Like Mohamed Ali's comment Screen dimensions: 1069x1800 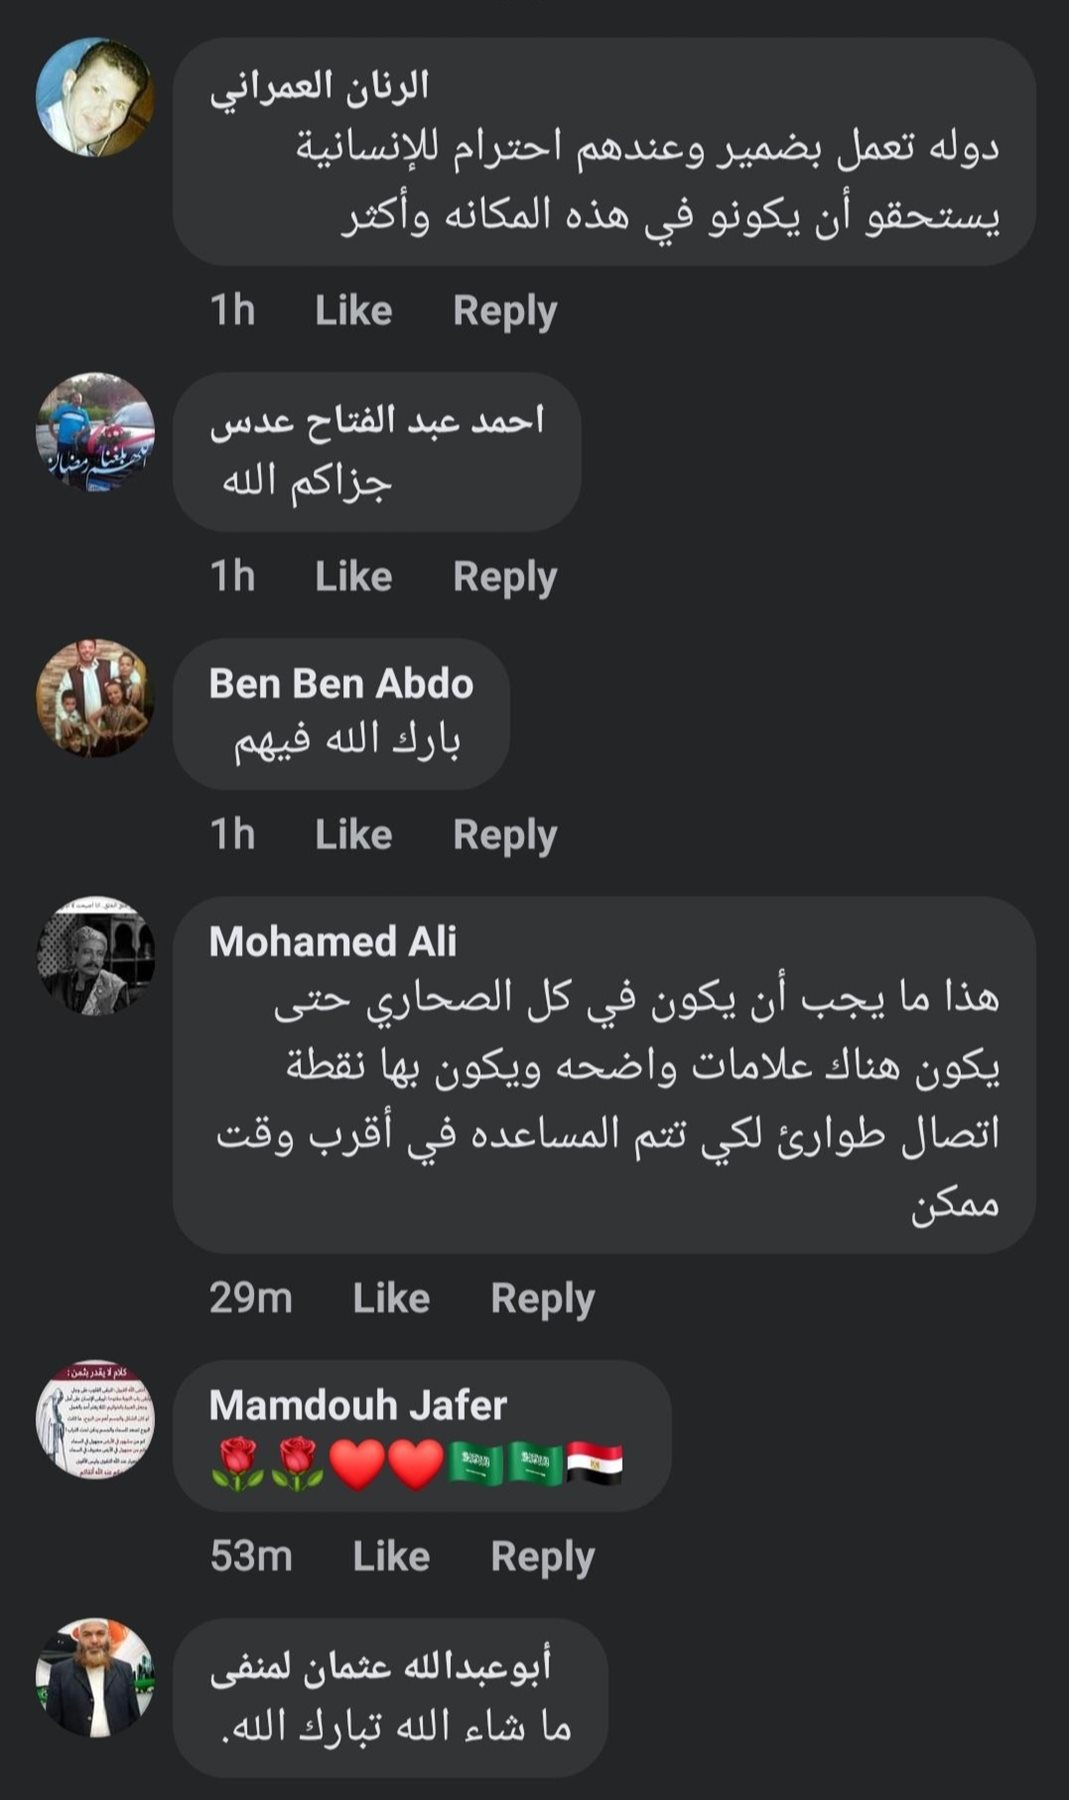point(391,1298)
